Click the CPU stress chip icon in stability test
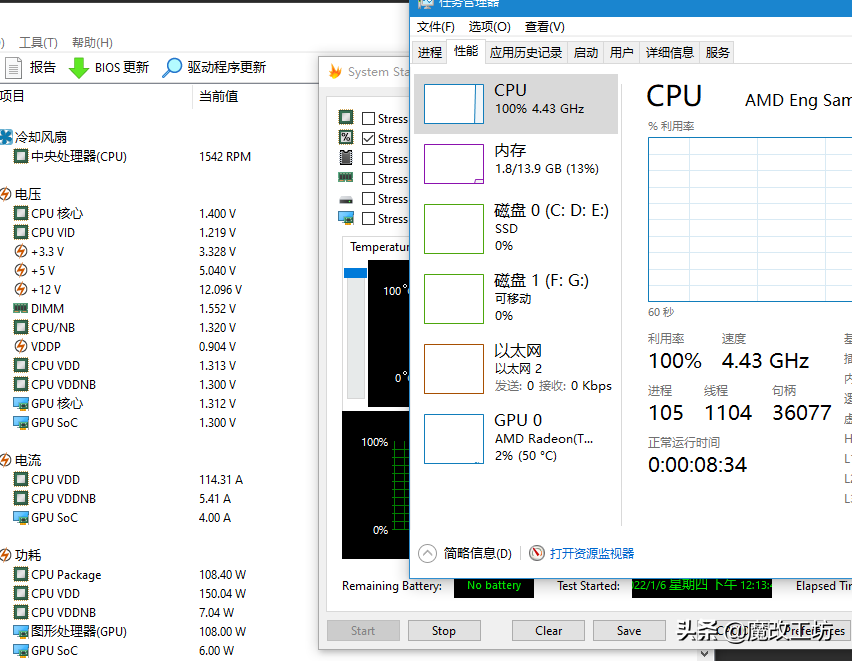This screenshot has width=852, height=661. pos(346,117)
